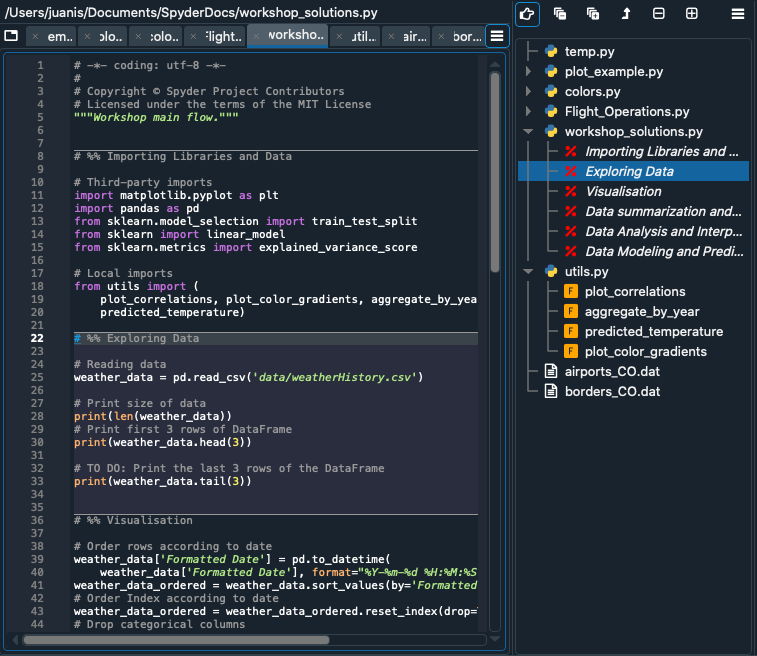Select workshop_solutions.py in outline tree
Screen dimensions: 757x656
click(x=634, y=131)
